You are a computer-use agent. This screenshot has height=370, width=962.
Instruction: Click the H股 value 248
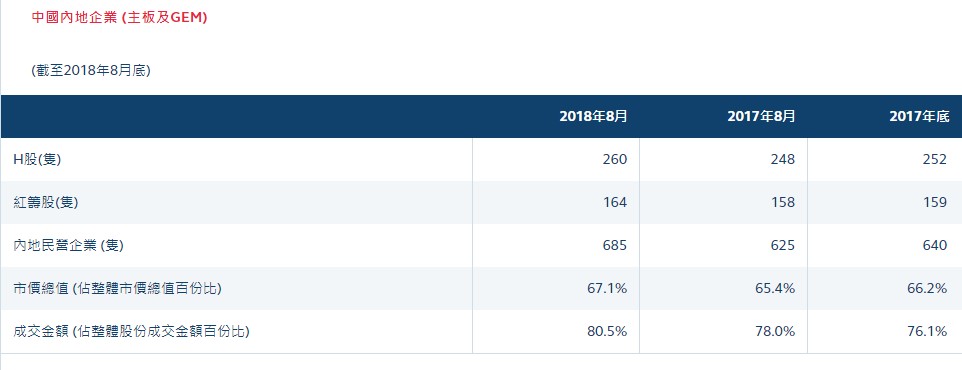point(782,160)
